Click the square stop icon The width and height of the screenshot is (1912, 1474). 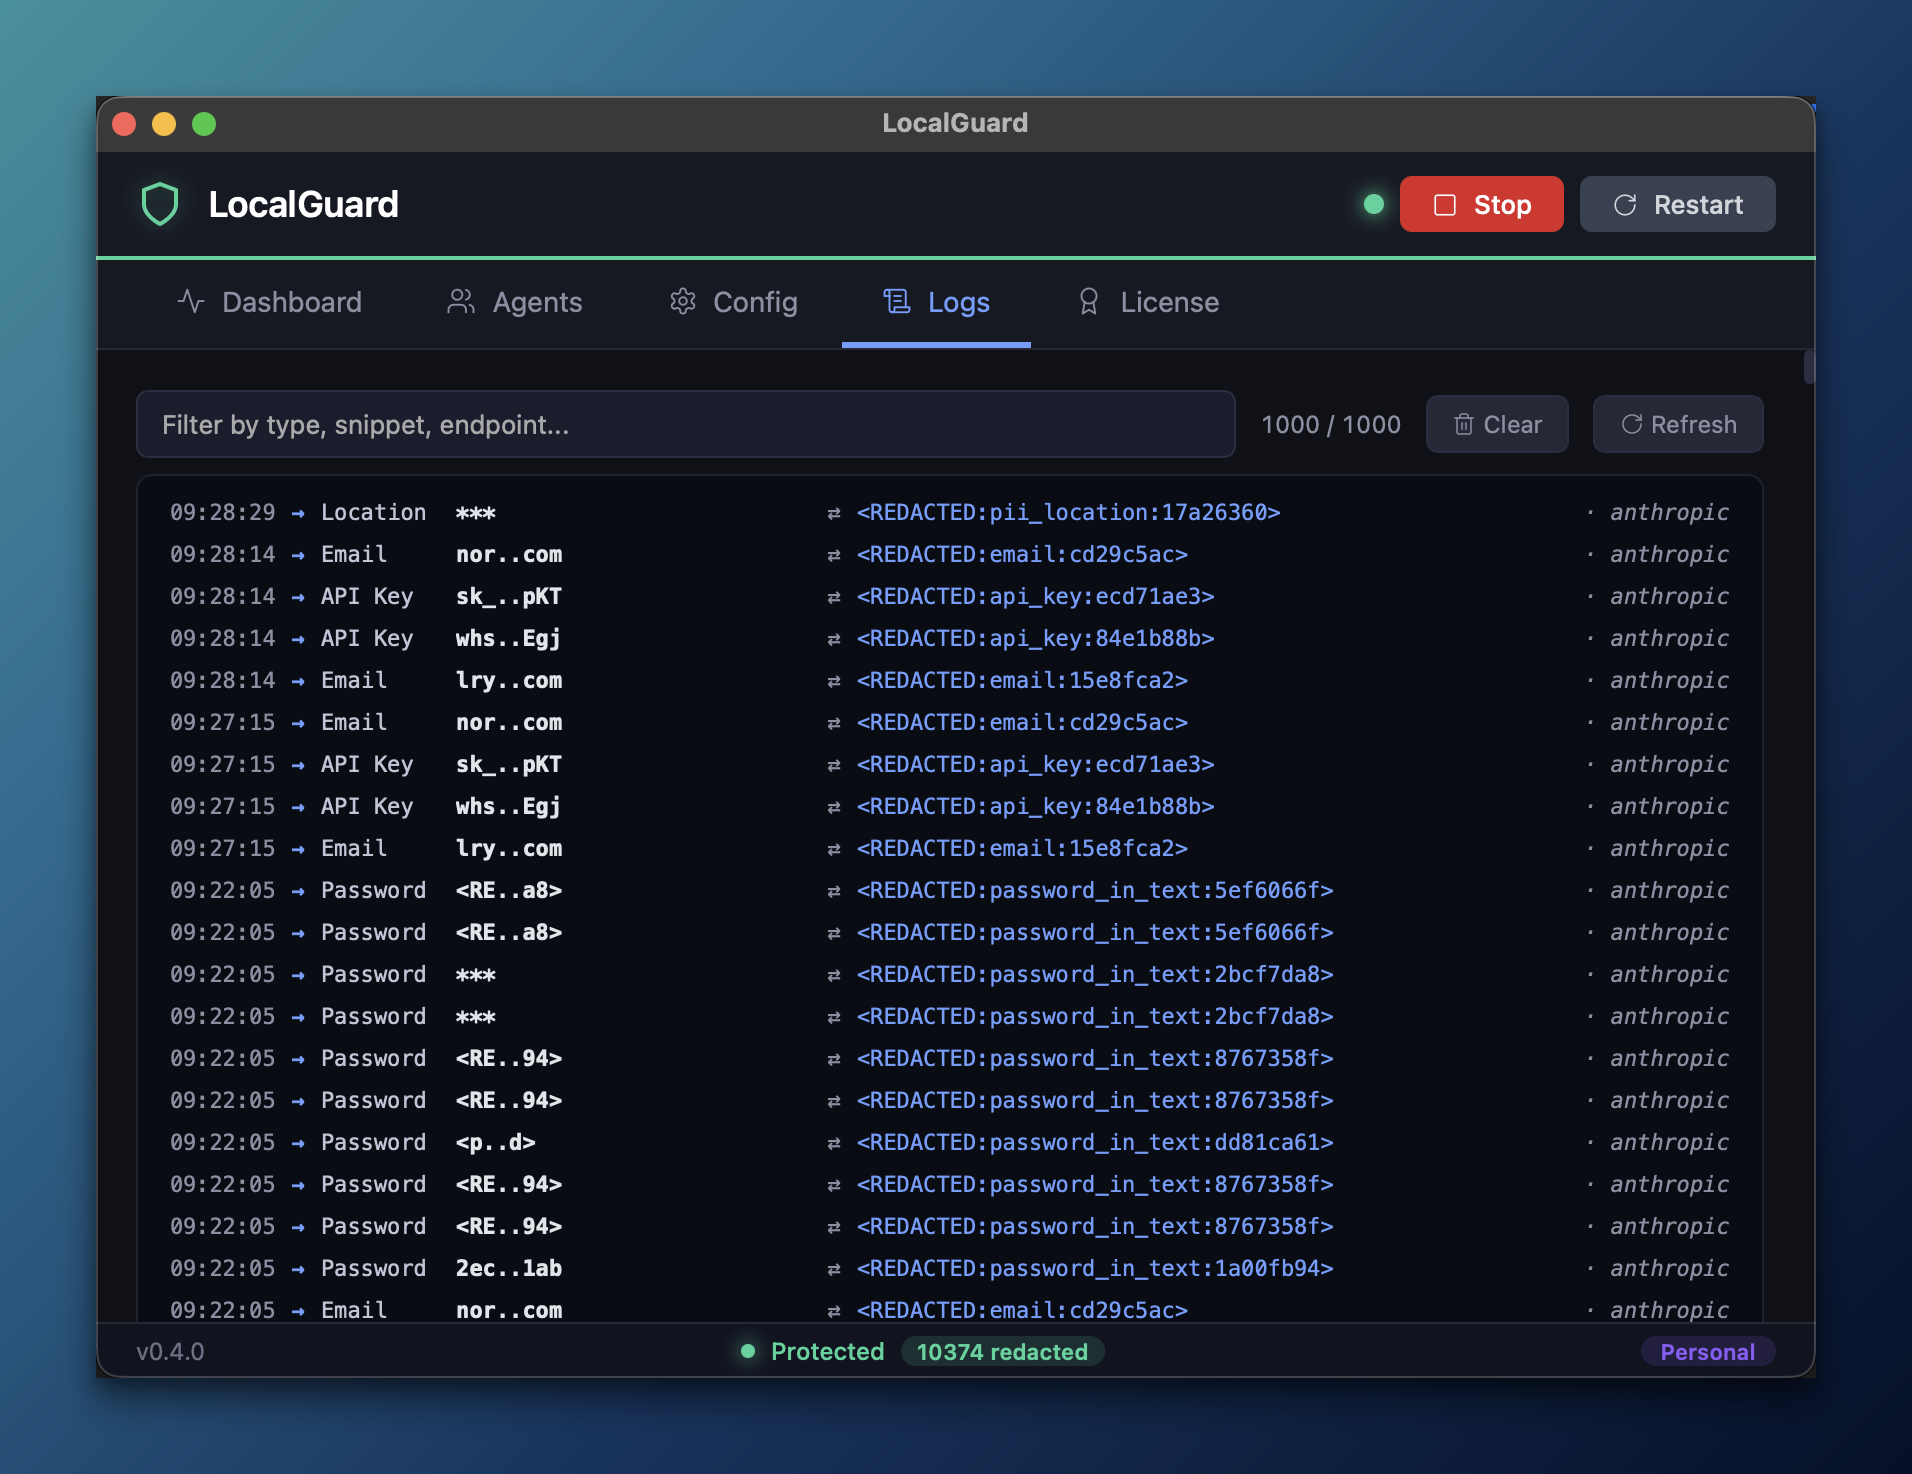pos(1444,204)
